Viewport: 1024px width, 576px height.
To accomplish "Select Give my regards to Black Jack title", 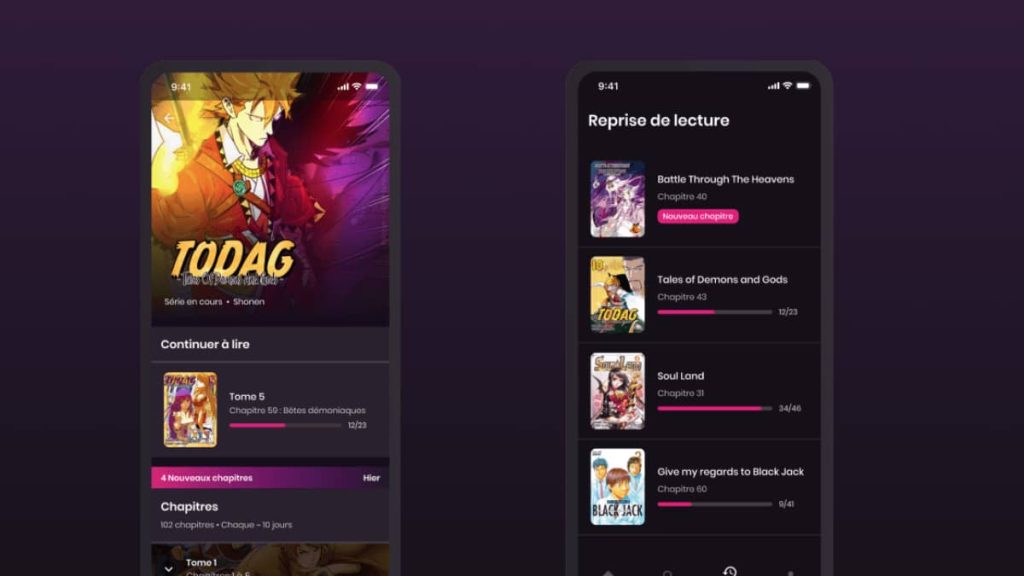I will pos(730,472).
